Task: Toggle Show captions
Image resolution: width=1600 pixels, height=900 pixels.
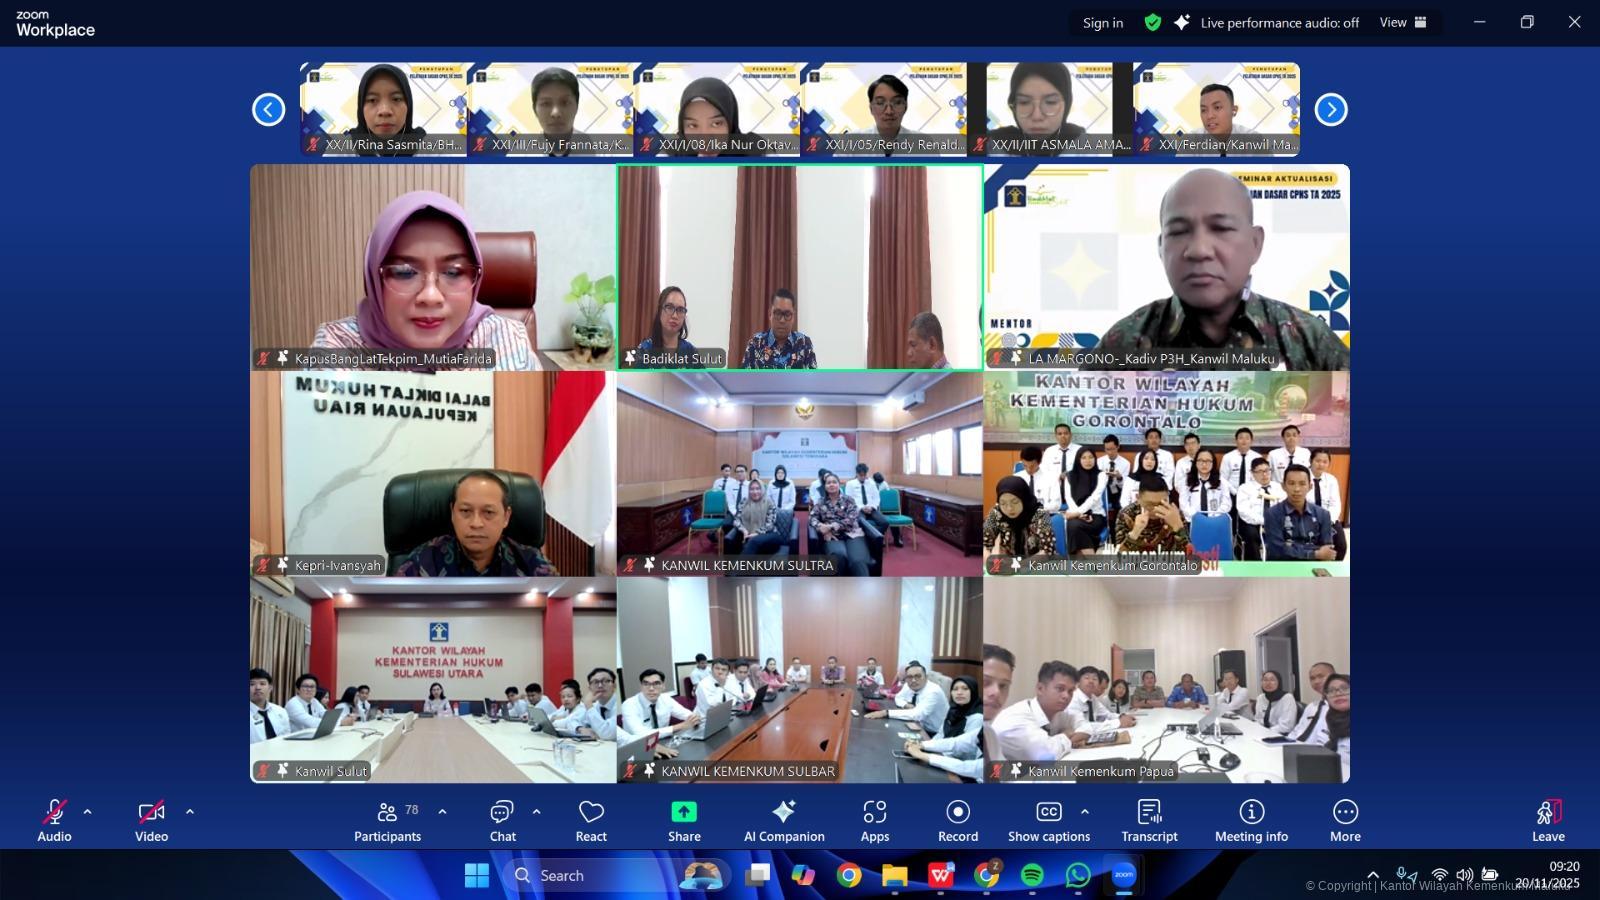Action: [1048, 820]
